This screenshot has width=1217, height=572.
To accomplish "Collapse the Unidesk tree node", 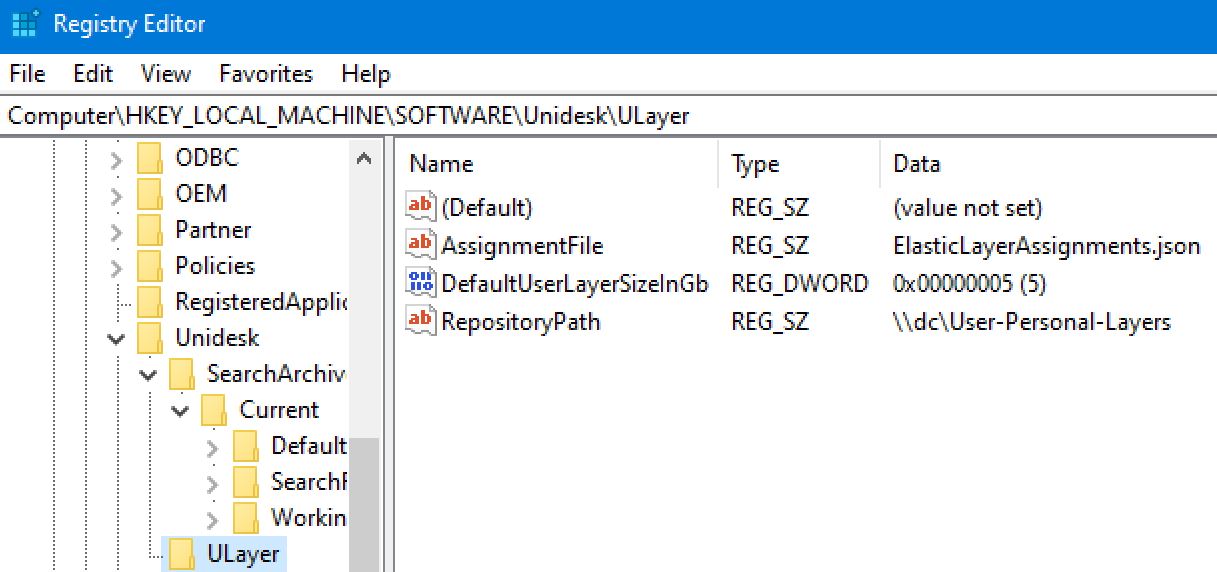I will [117, 338].
